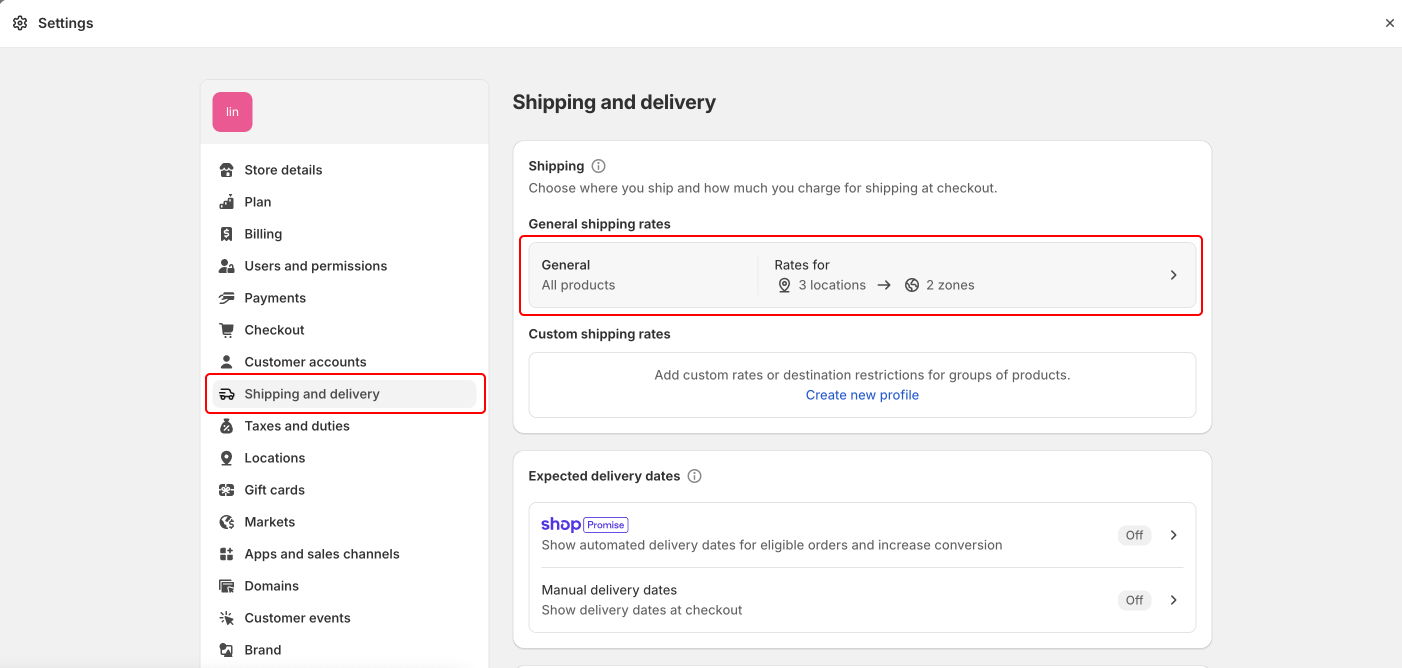This screenshot has width=1402, height=668.
Task: Click the Apps and sales channels grid icon
Action: (226, 554)
